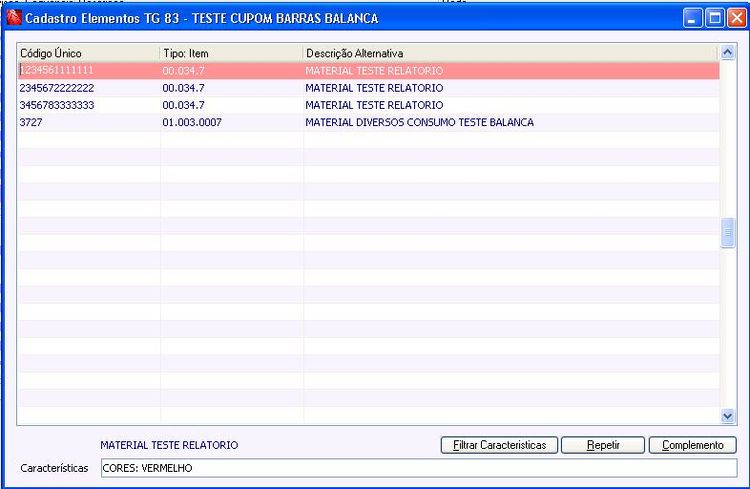Click the scroll up arrow of the list

pyautogui.click(x=728, y=52)
